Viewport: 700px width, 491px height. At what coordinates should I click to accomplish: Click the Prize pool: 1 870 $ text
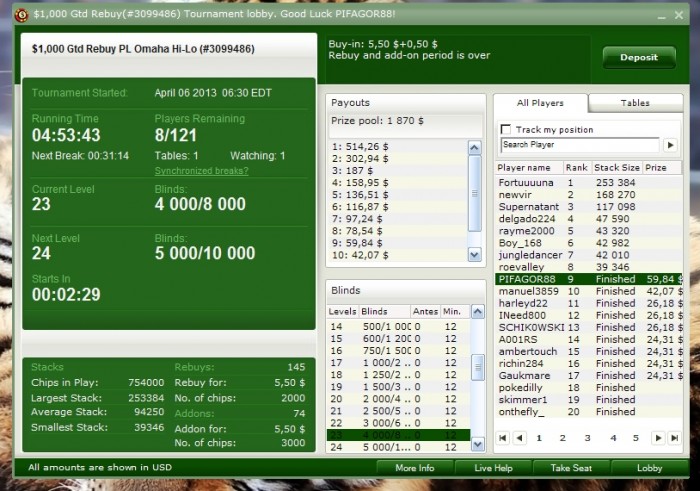point(377,121)
